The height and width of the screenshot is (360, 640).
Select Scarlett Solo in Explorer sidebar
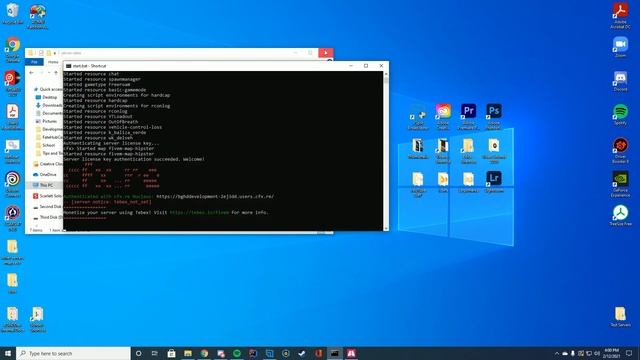tap(48, 196)
